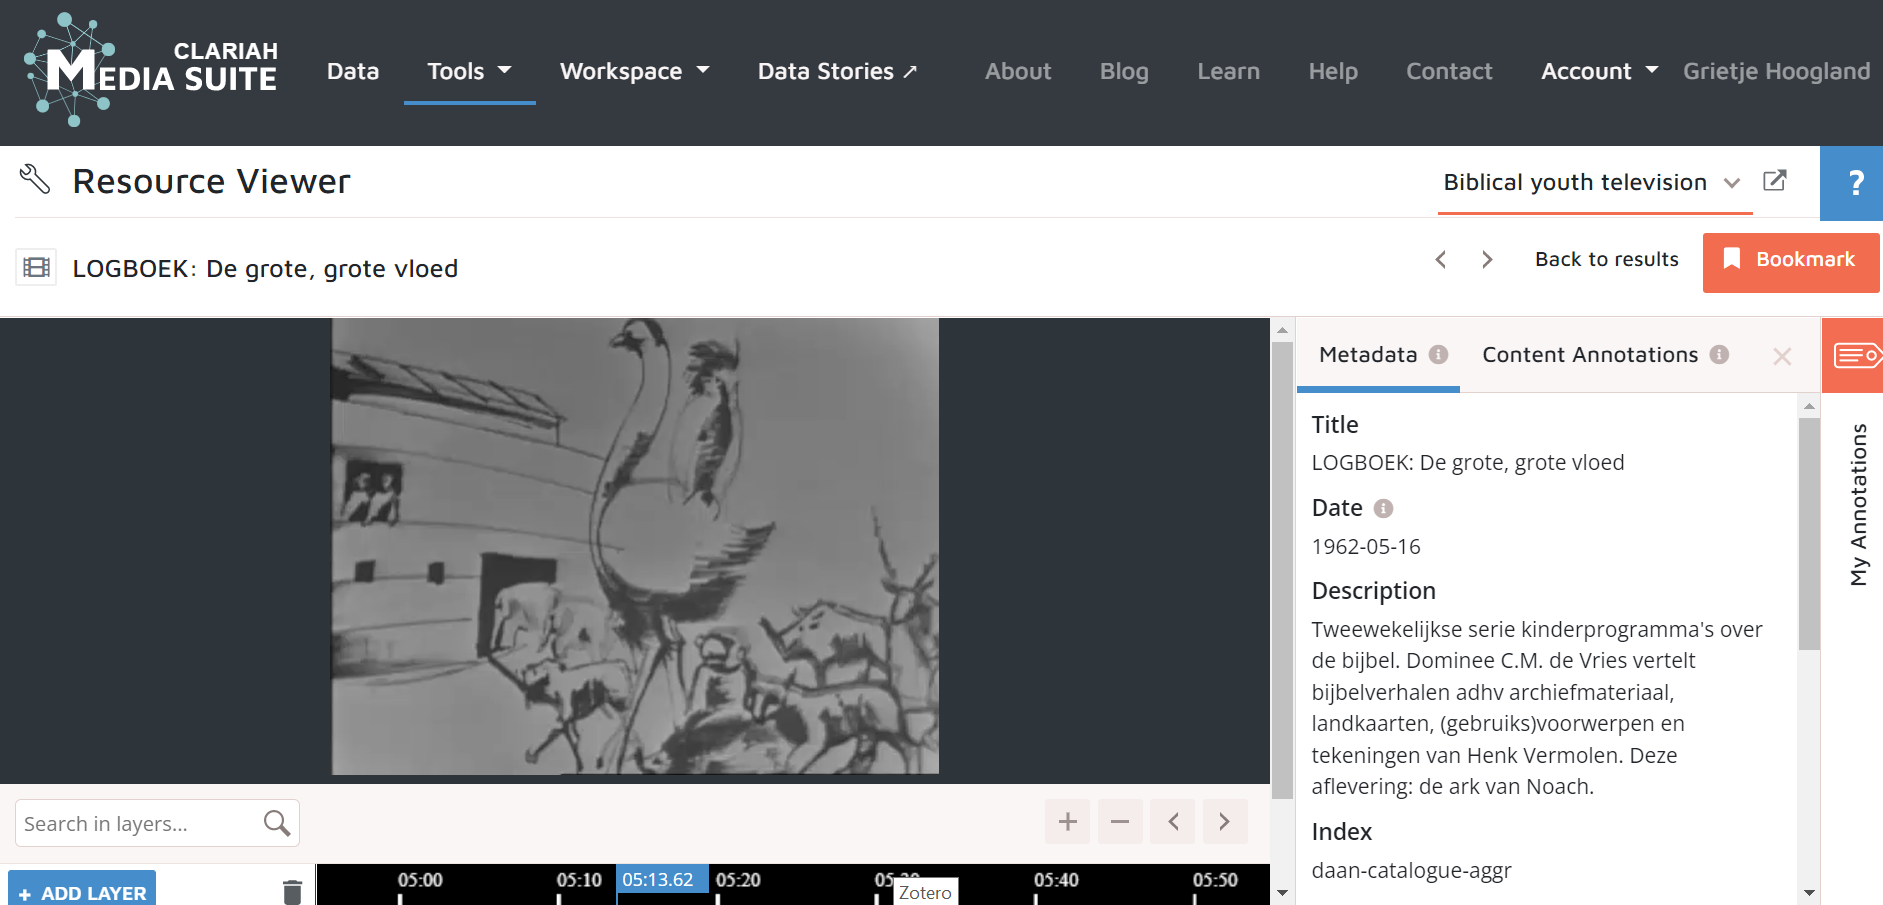
Task: Zoom out timeline with minus button
Action: click(1119, 822)
